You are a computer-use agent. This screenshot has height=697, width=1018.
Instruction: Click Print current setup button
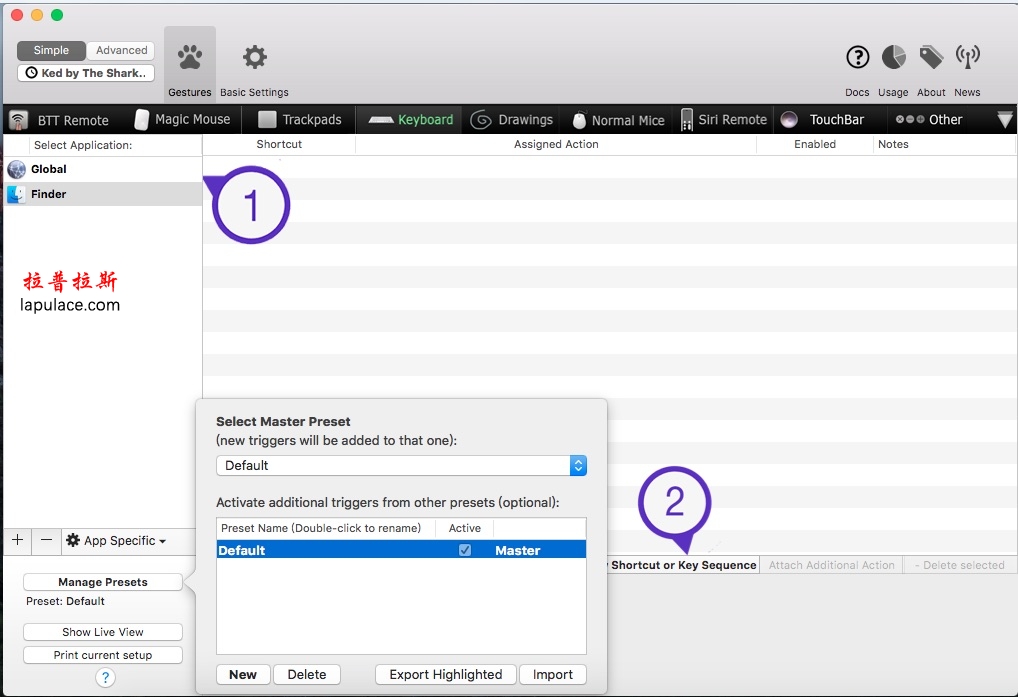tap(103, 655)
